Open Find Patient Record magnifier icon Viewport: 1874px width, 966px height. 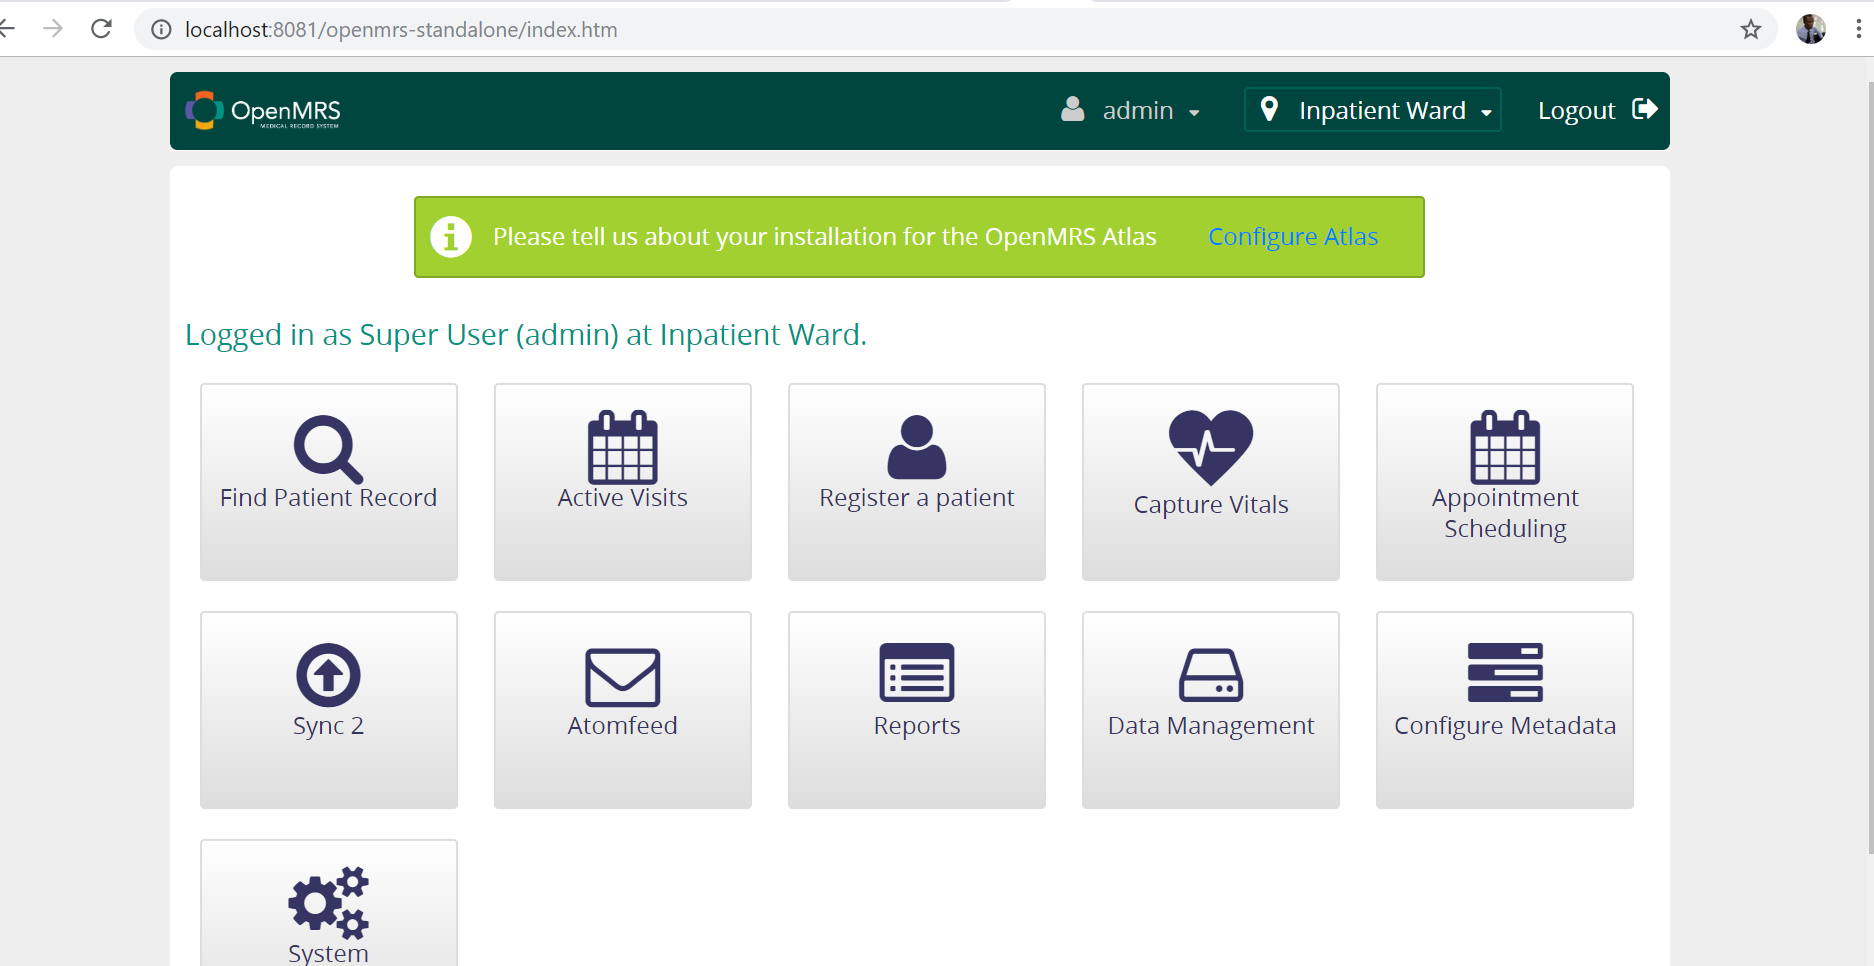(x=328, y=449)
